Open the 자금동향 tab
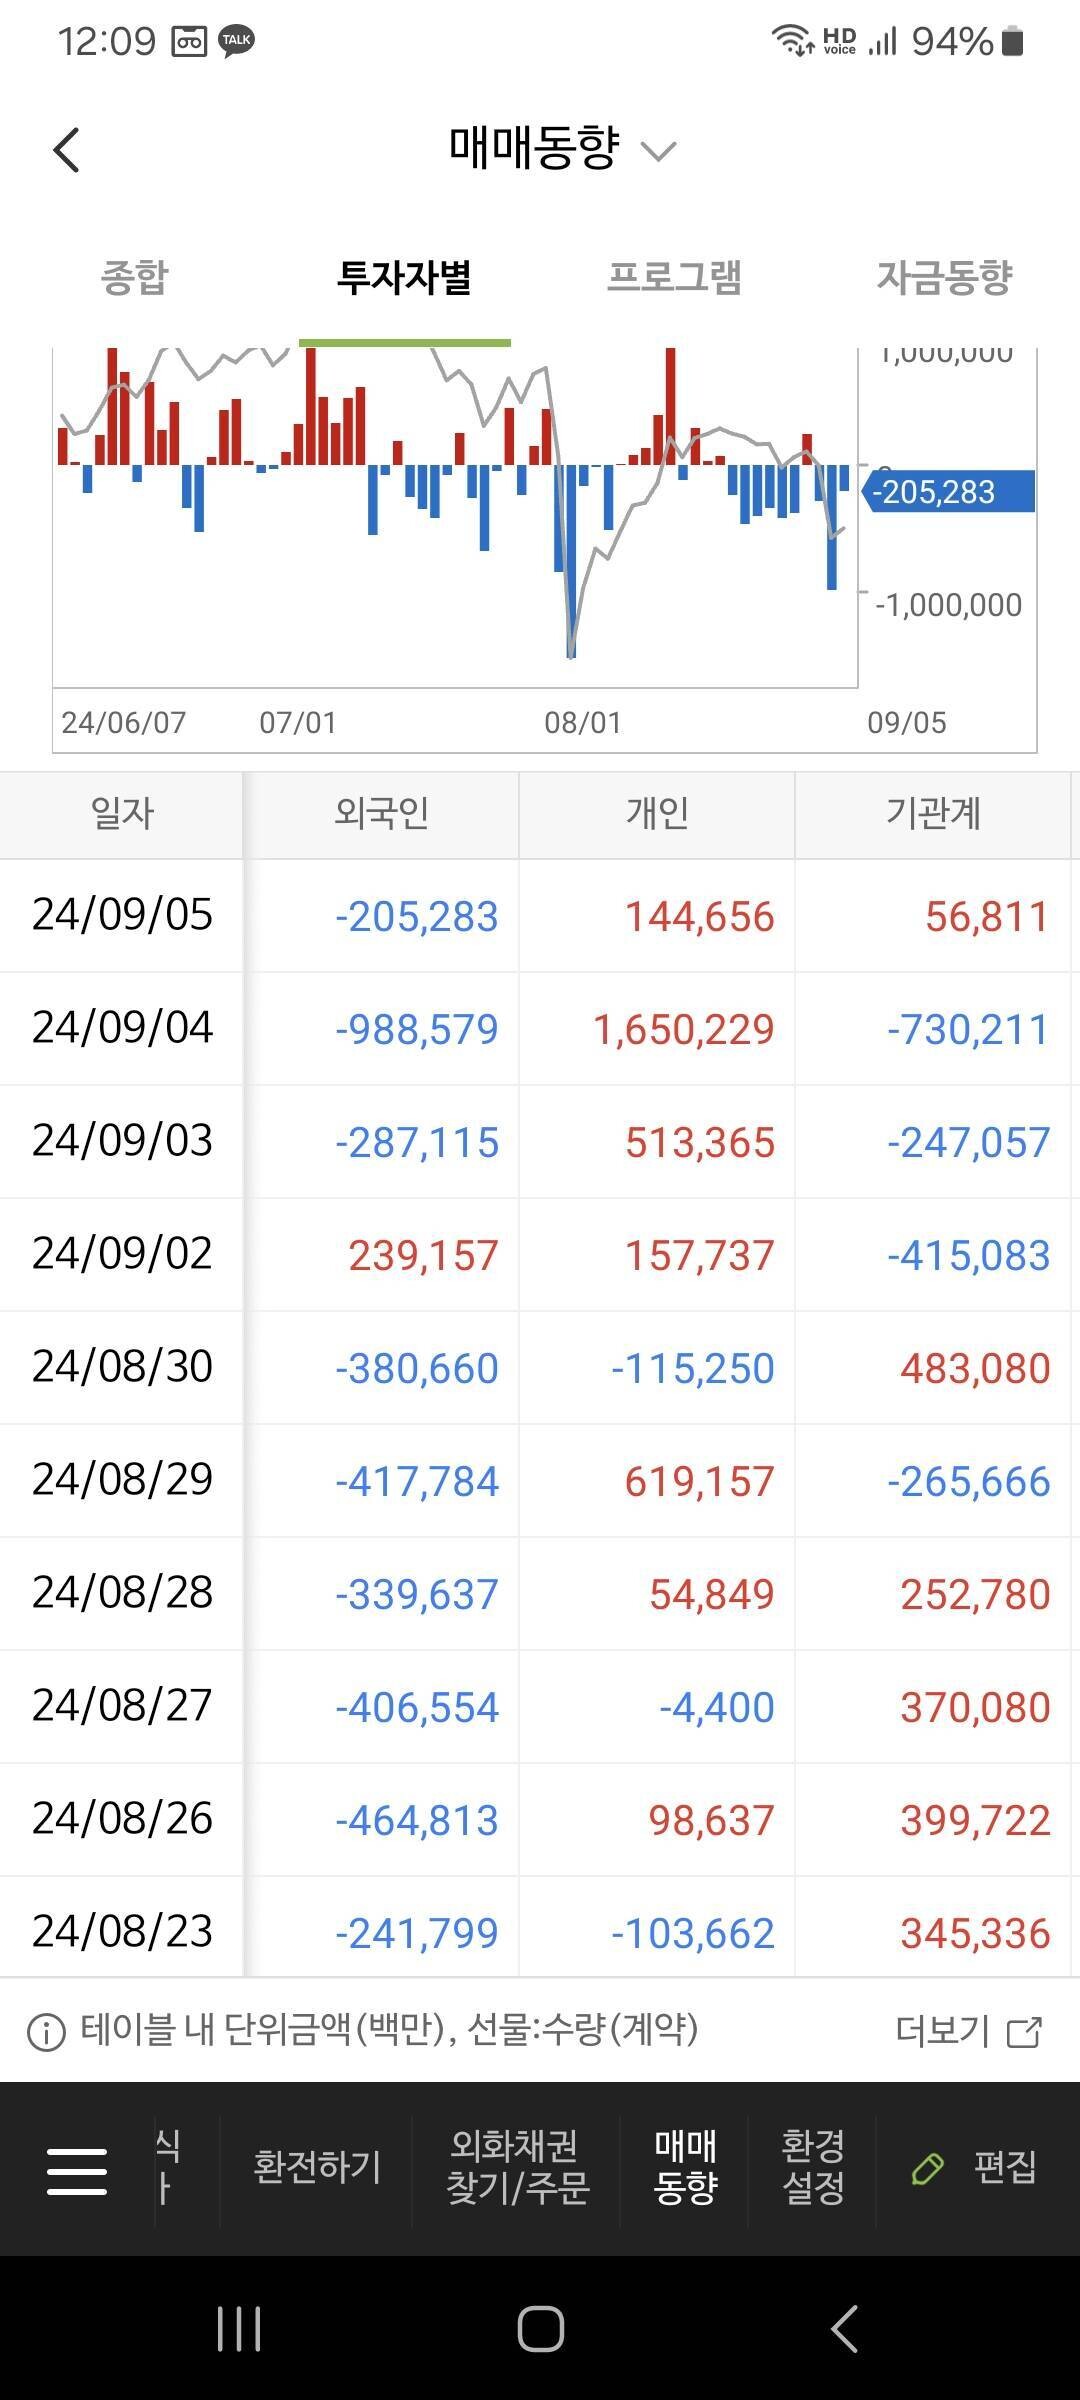 (x=944, y=277)
